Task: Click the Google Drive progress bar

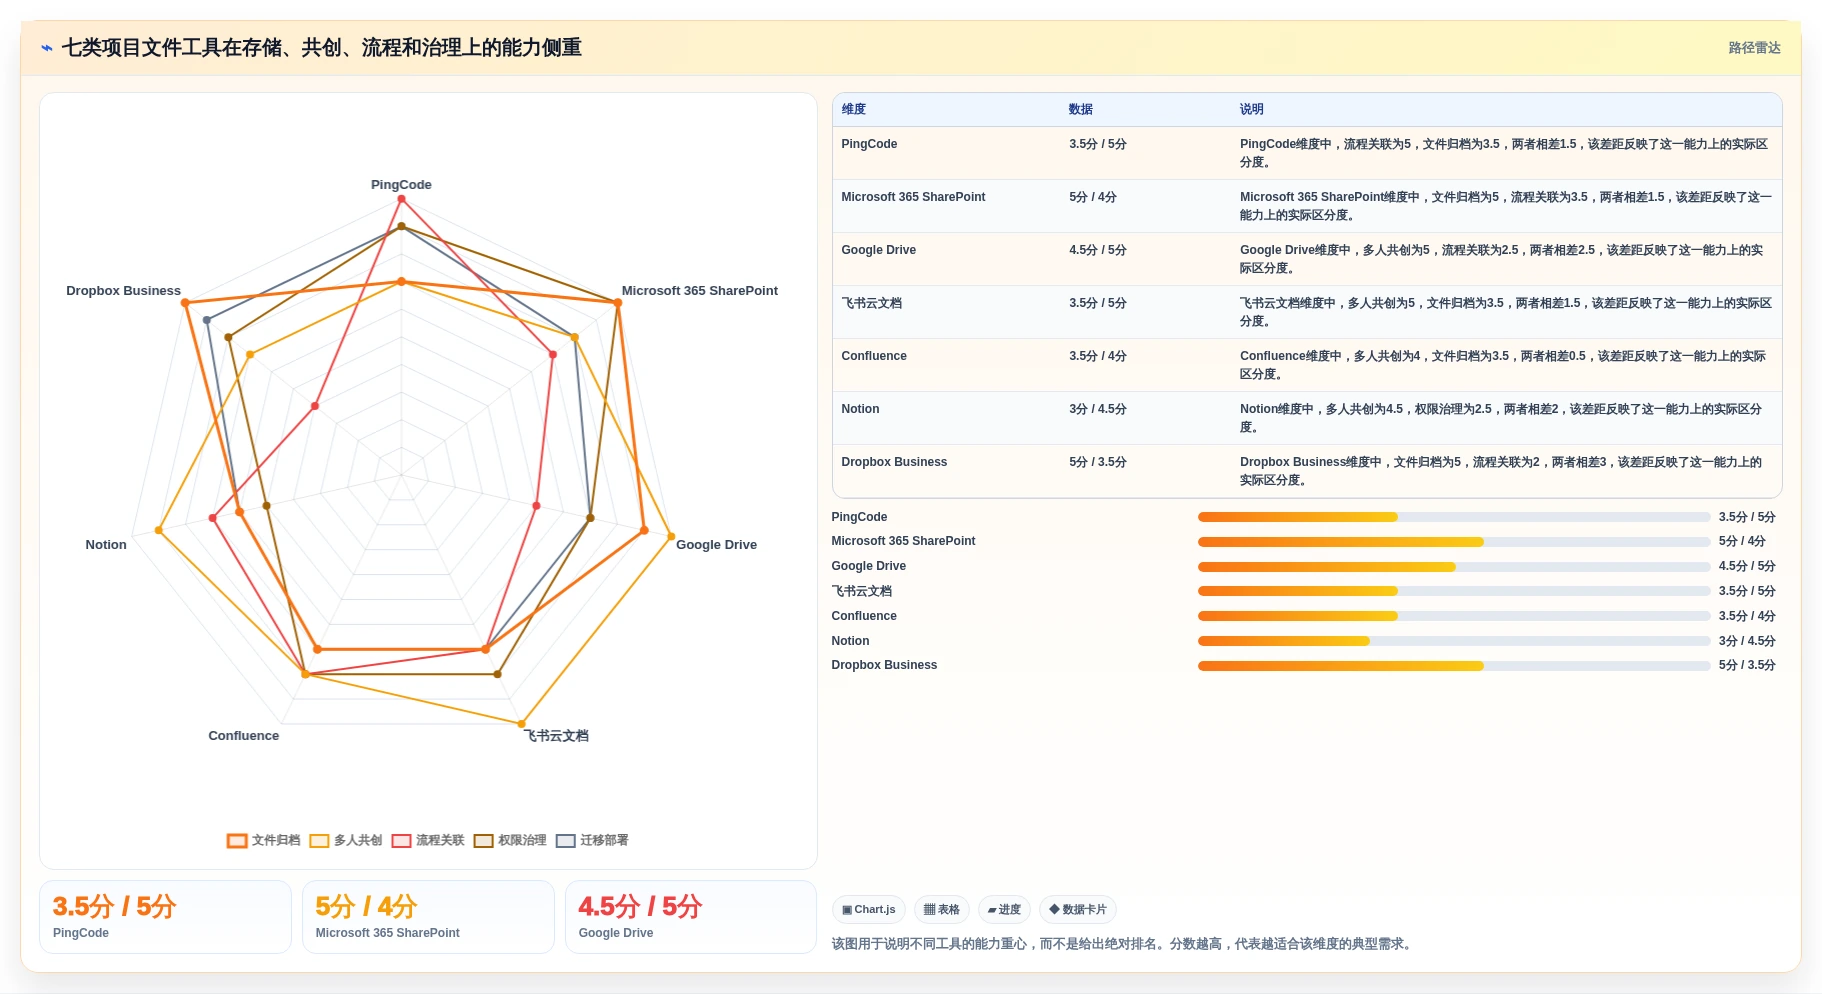Action: (x=1454, y=567)
